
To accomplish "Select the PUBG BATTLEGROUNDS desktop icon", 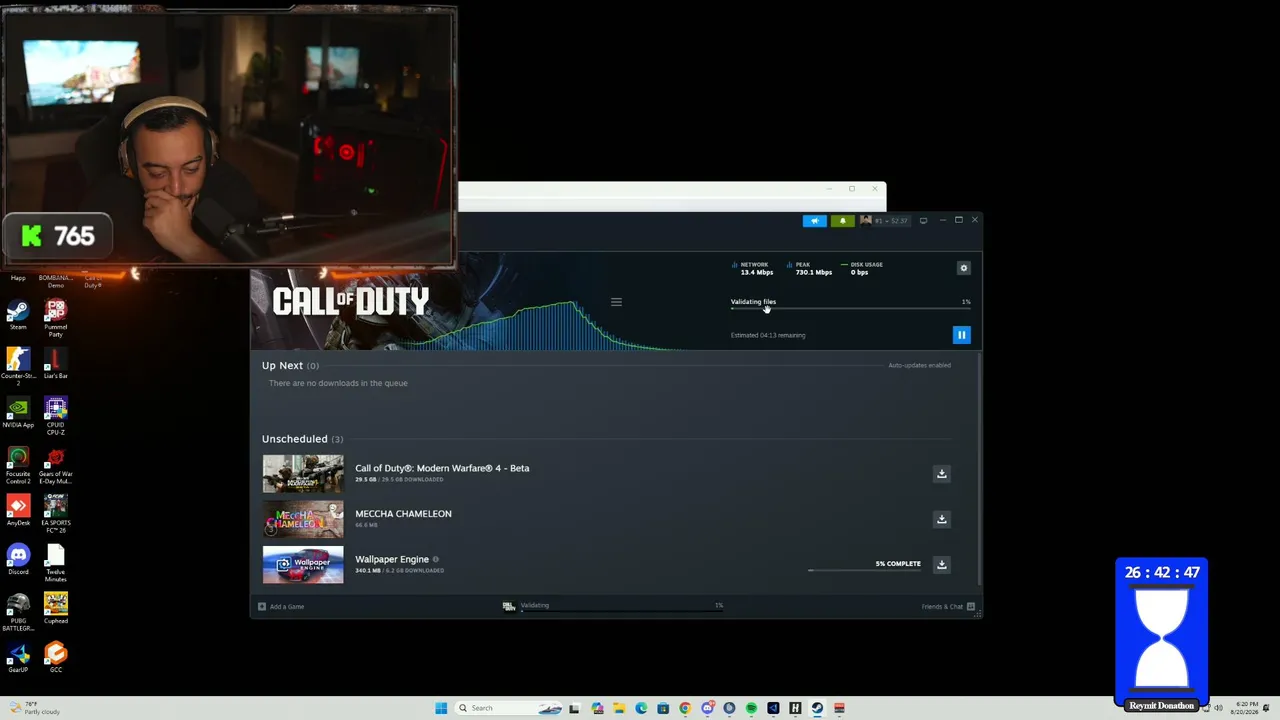I will click(18, 613).
